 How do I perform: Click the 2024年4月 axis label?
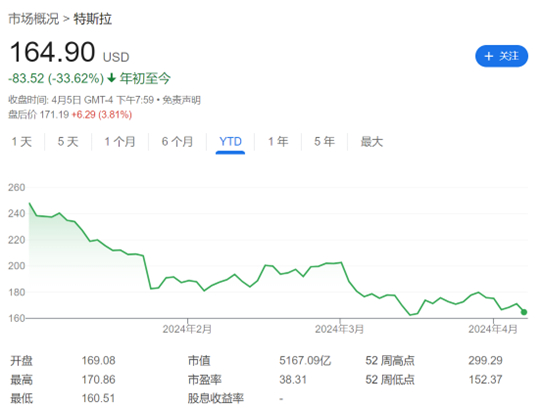493,329
